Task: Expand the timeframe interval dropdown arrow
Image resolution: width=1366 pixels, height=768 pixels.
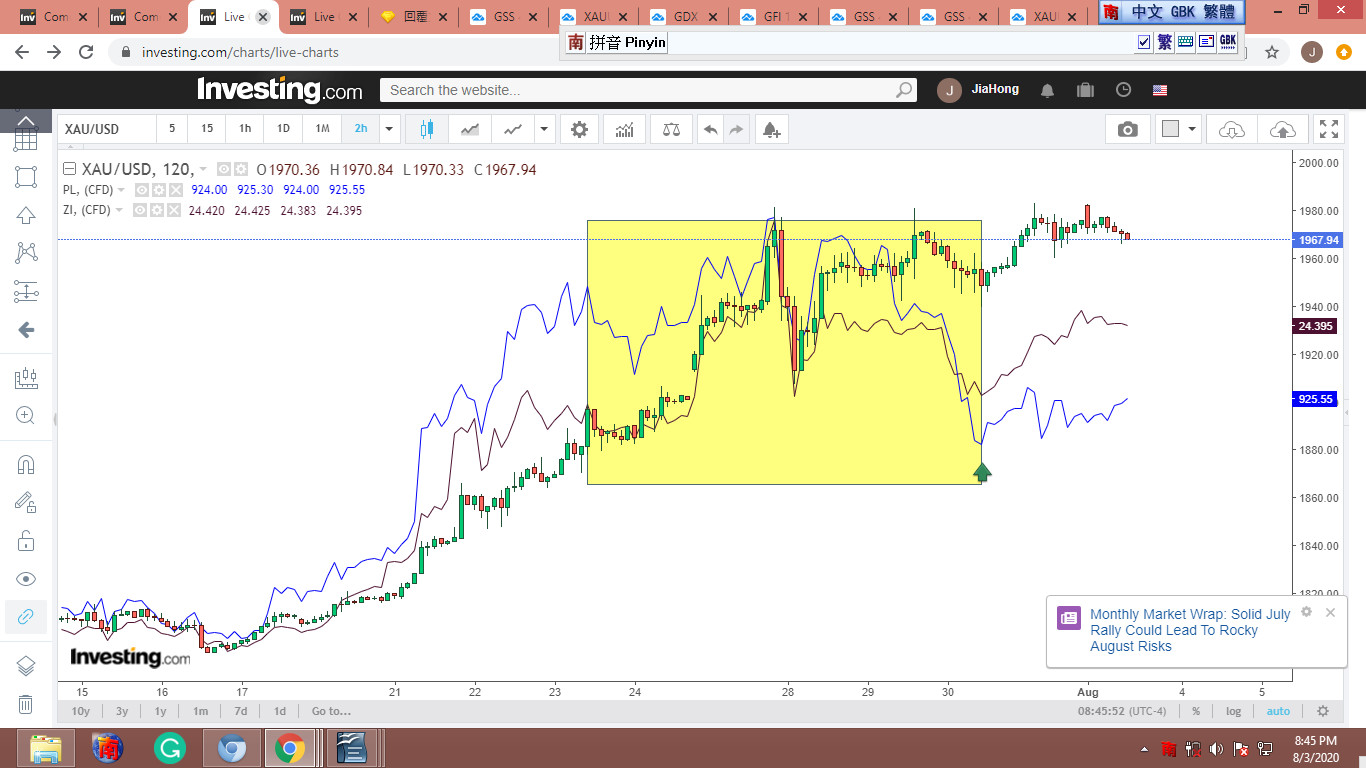Action: coord(389,129)
